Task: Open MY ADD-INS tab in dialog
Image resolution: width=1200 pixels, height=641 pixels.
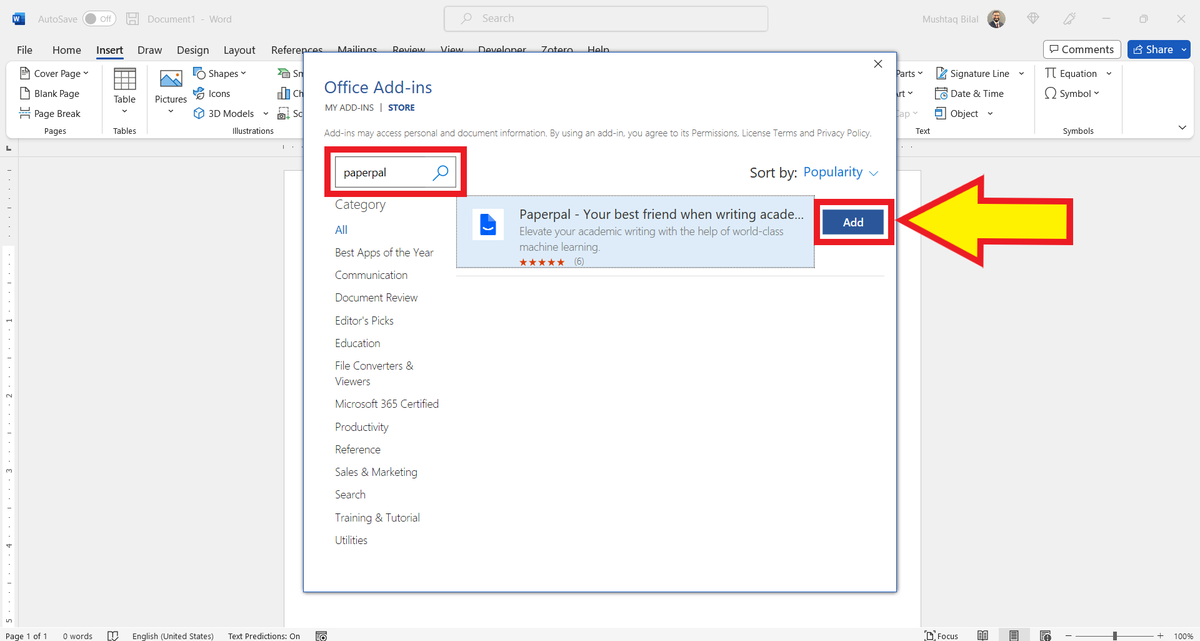Action: [x=349, y=107]
